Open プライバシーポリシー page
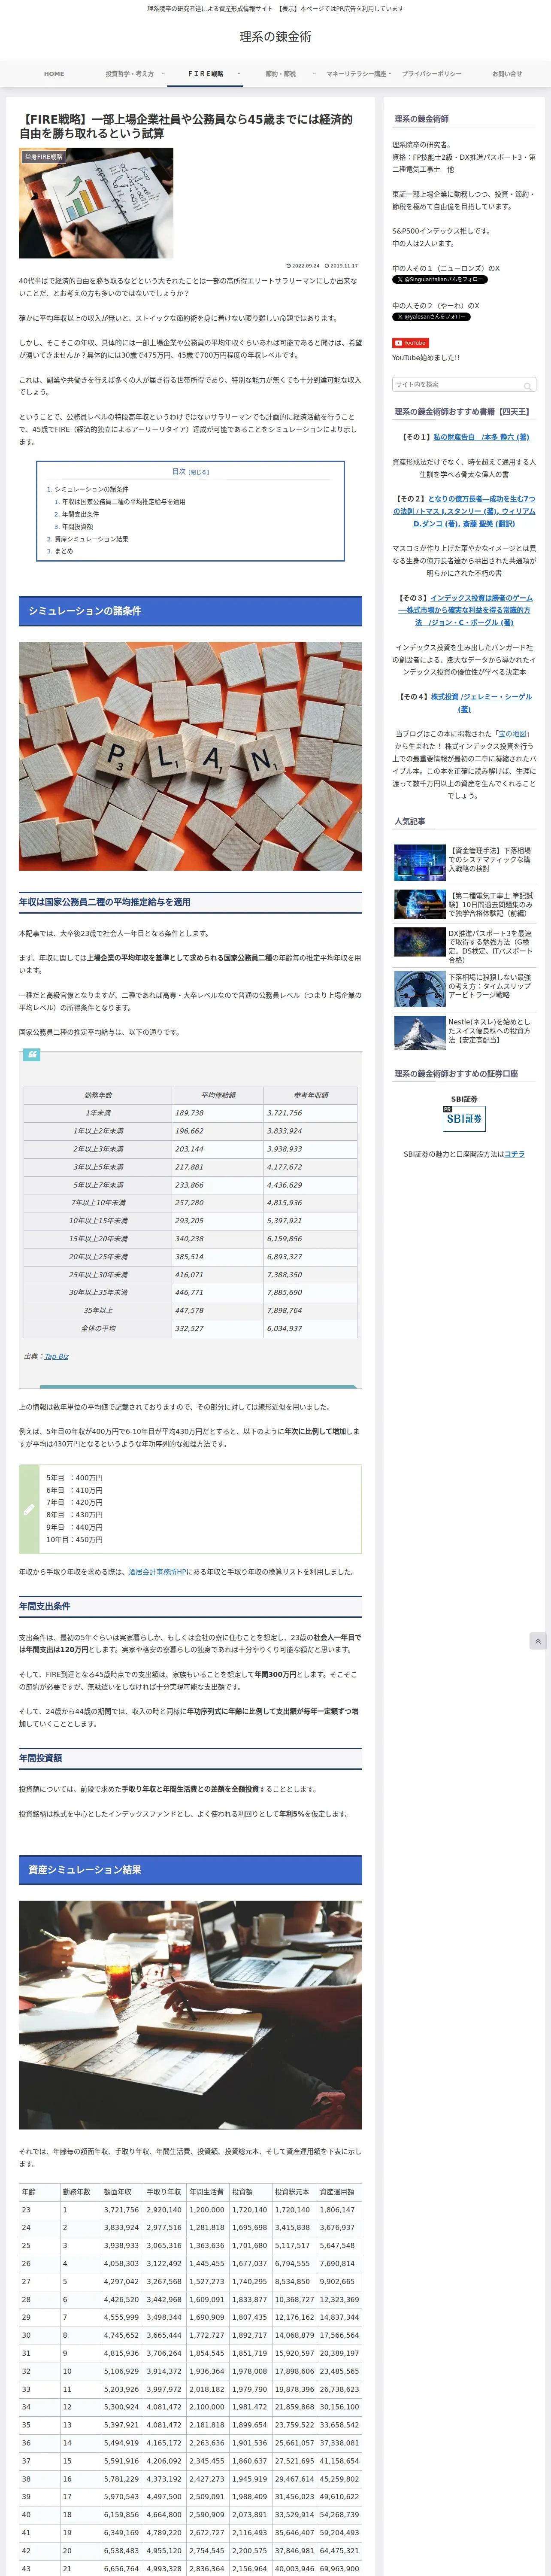This screenshot has height=2576, width=551. pos(432,74)
